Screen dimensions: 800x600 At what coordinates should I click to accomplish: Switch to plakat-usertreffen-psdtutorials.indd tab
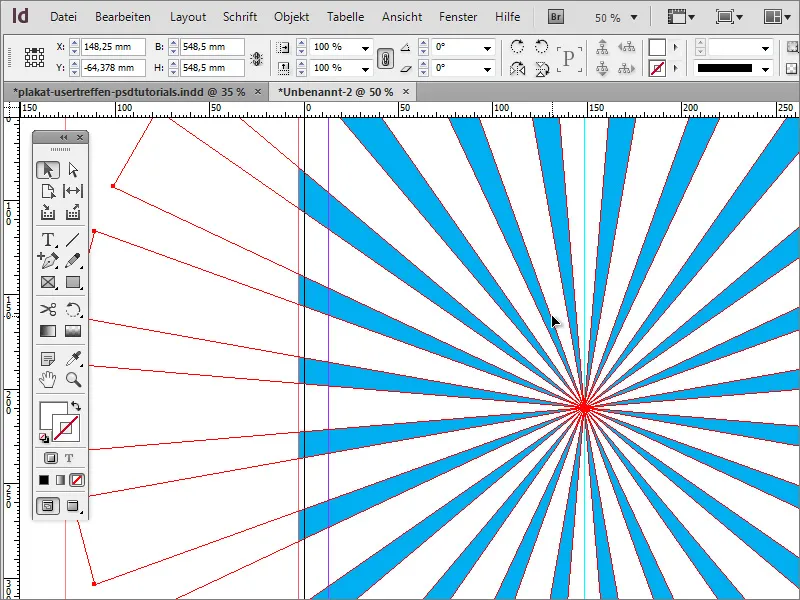pos(129,92)
